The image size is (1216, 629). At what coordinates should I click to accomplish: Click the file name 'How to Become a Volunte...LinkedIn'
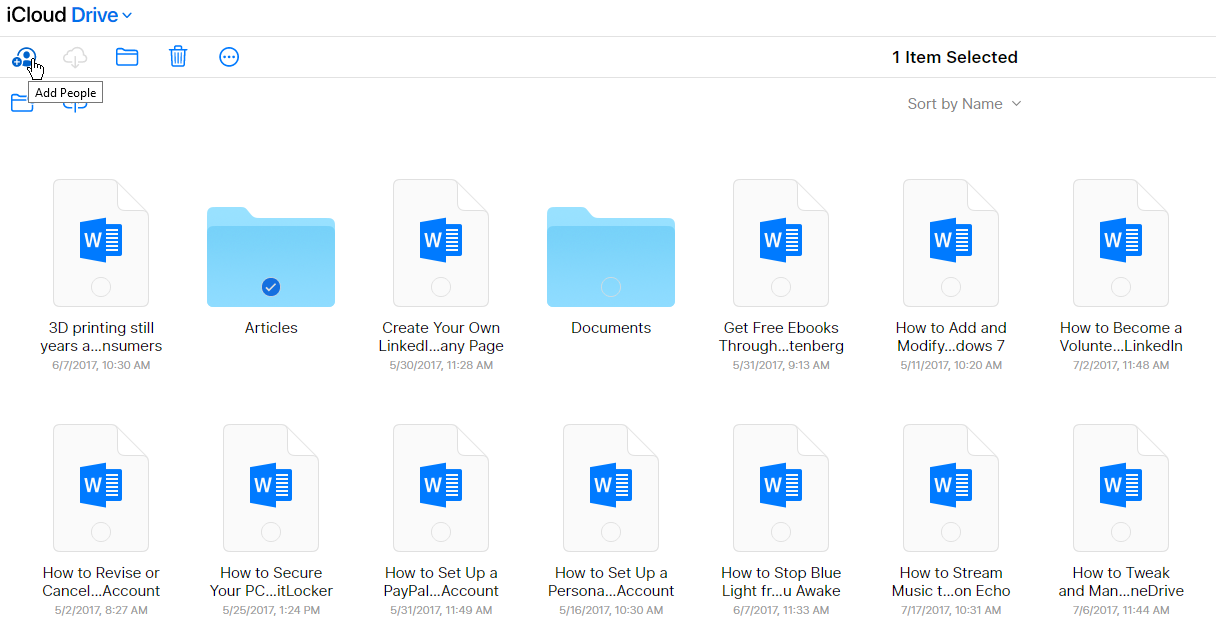(1121, 337)
